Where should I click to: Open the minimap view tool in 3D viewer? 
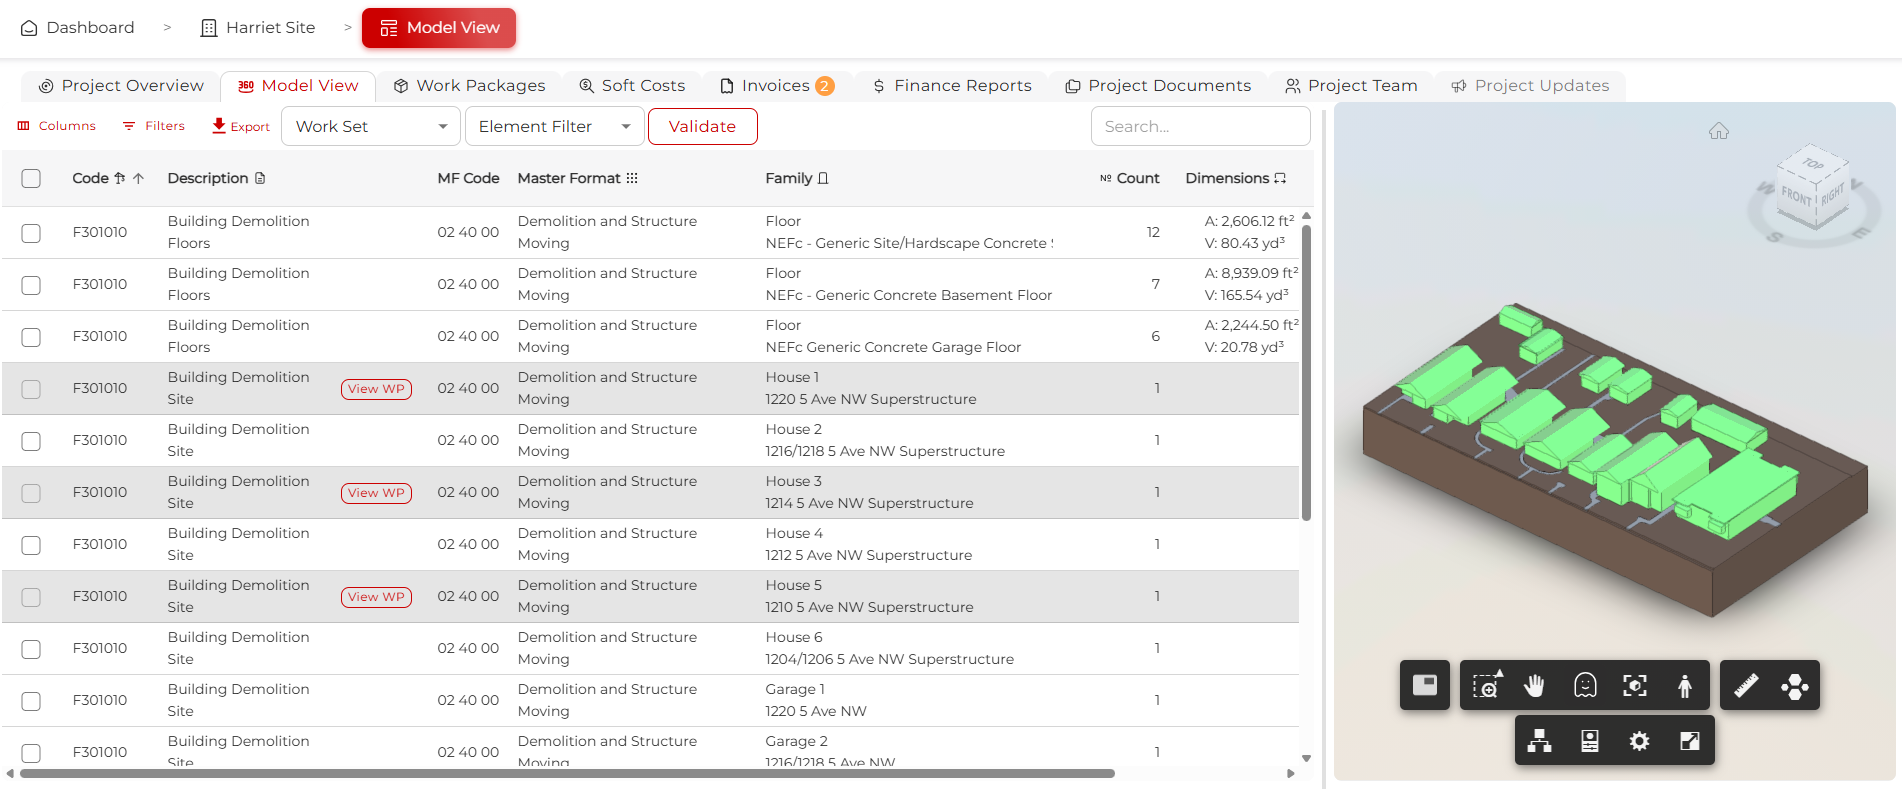(x=1424, y=685)
